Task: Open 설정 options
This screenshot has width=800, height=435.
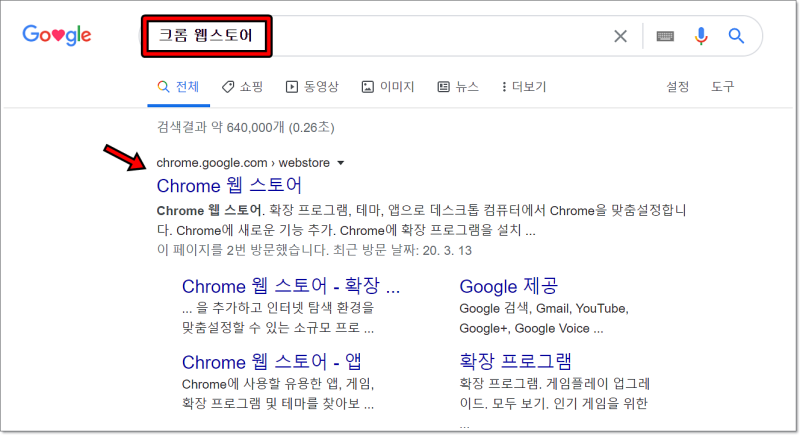Action: click(x=678, y=87)
